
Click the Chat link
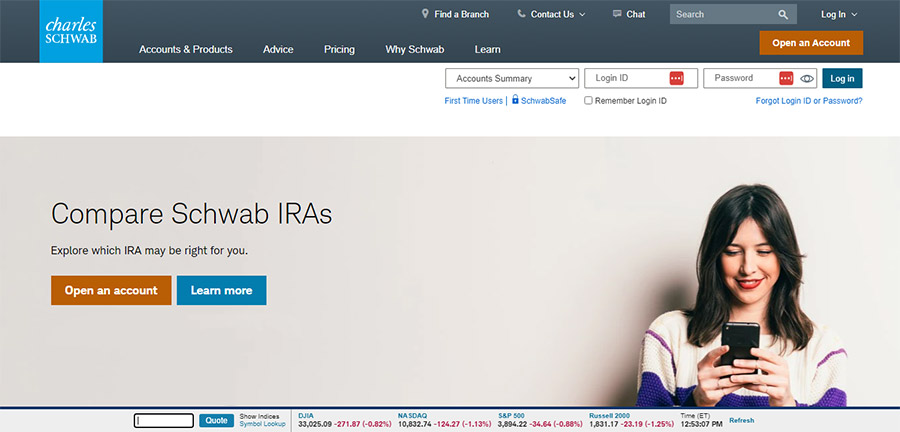tap(636, 14)
